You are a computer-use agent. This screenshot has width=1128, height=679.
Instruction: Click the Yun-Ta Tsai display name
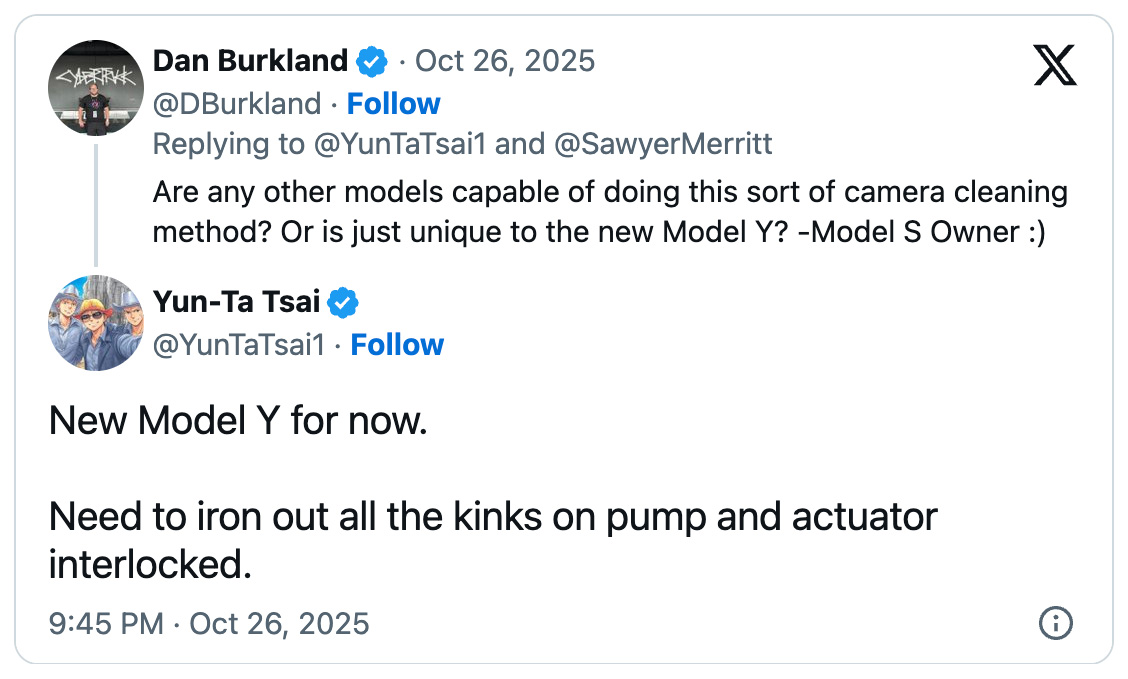point(236,301)
